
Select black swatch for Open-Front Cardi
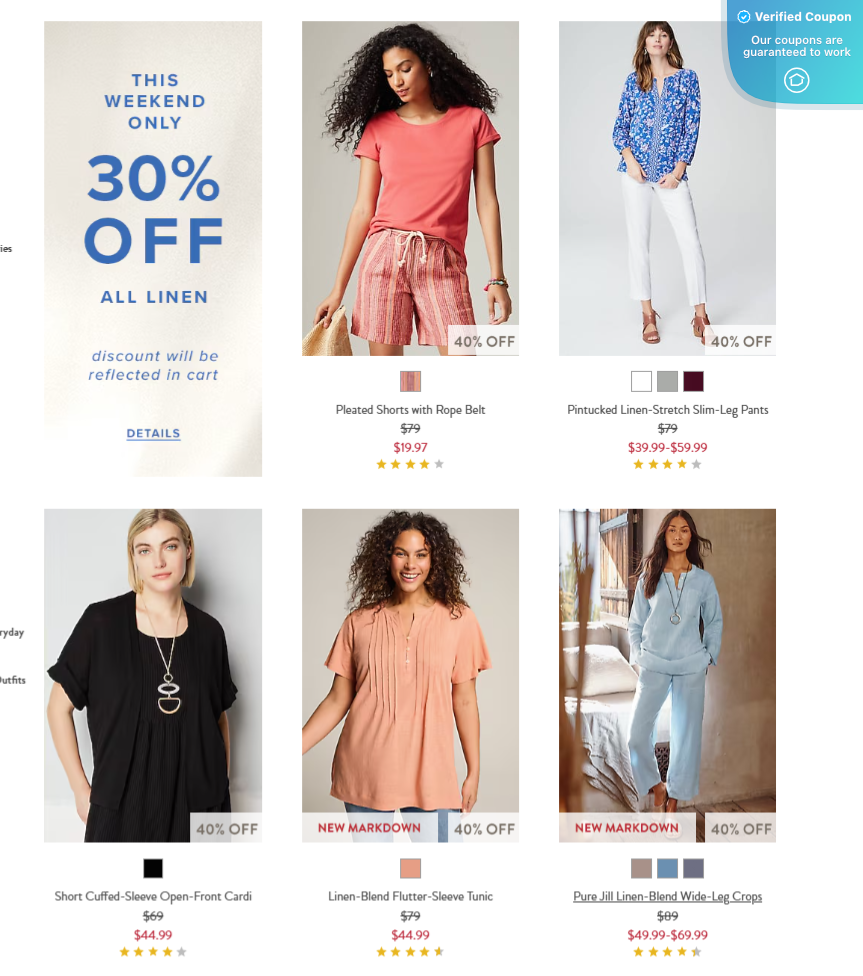(x=153, y=868)
